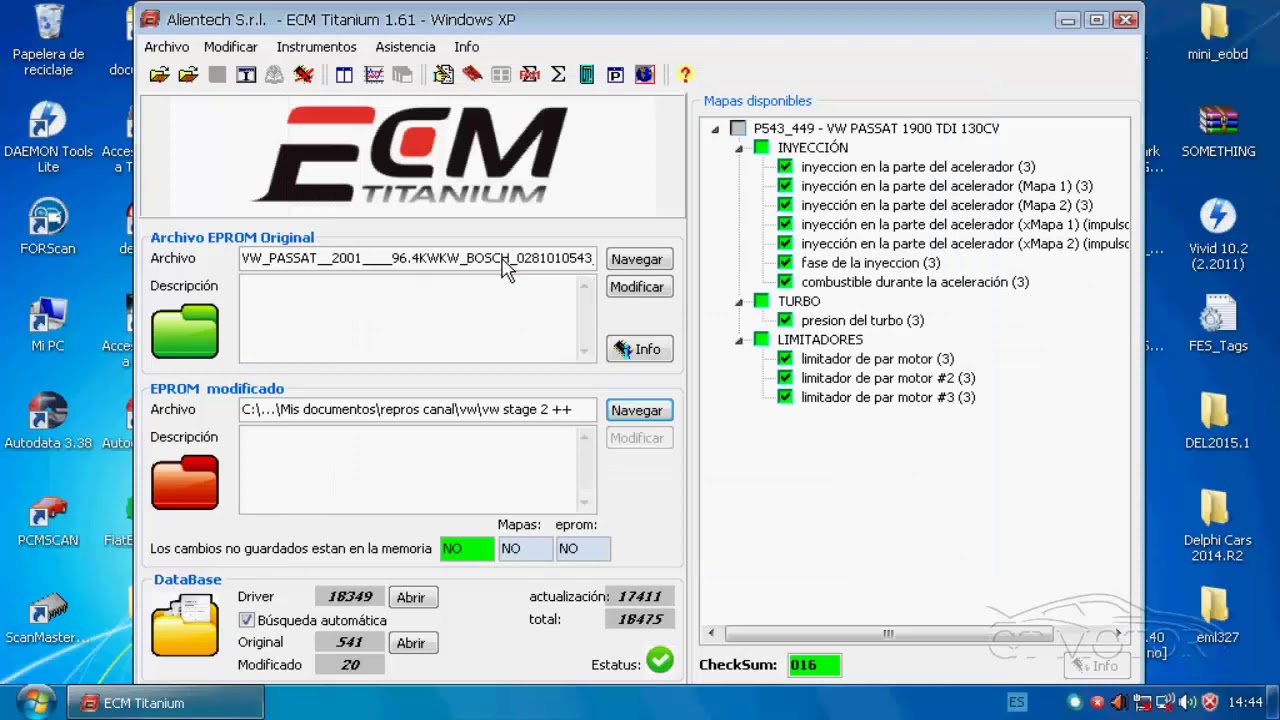Viewport: 1280px width, 720px height.
Task: Click the two-column table view icon
Action: (x=344, y=75)
